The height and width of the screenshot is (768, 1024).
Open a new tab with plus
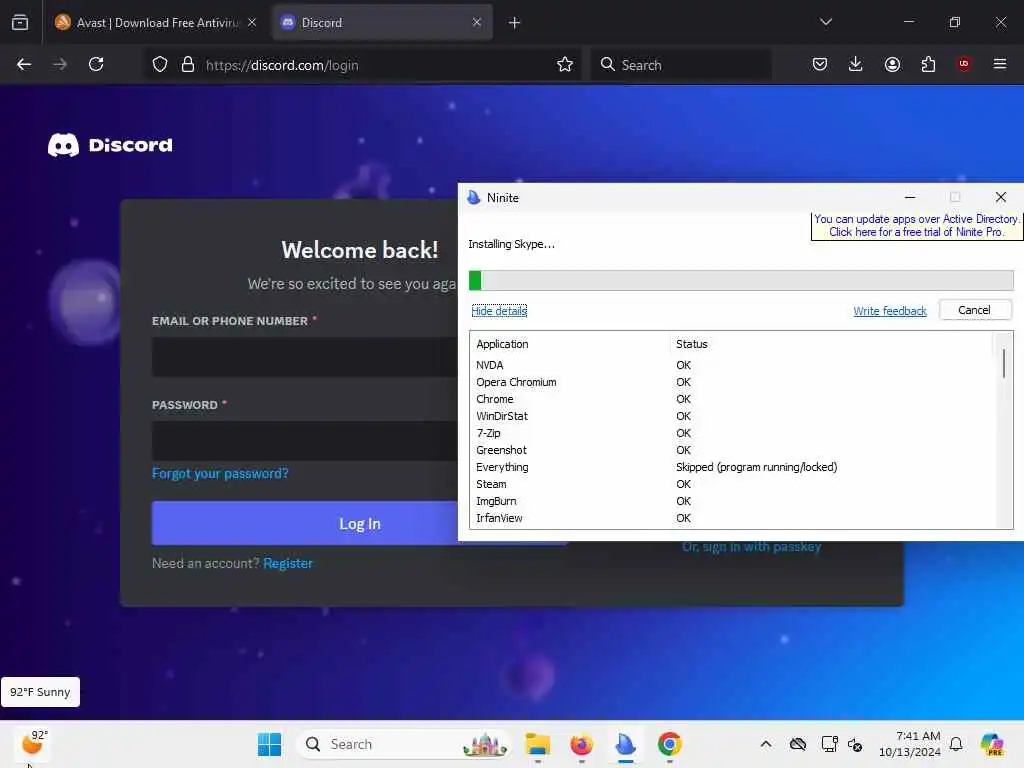(515, 23)
